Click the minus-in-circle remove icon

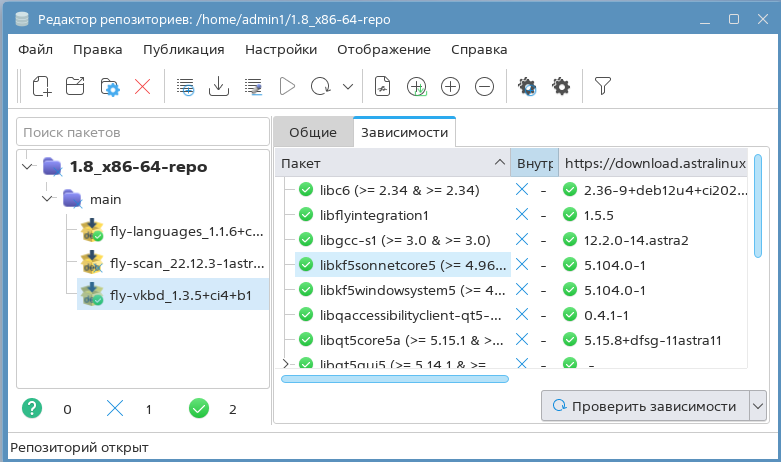(x=484, y=87)
